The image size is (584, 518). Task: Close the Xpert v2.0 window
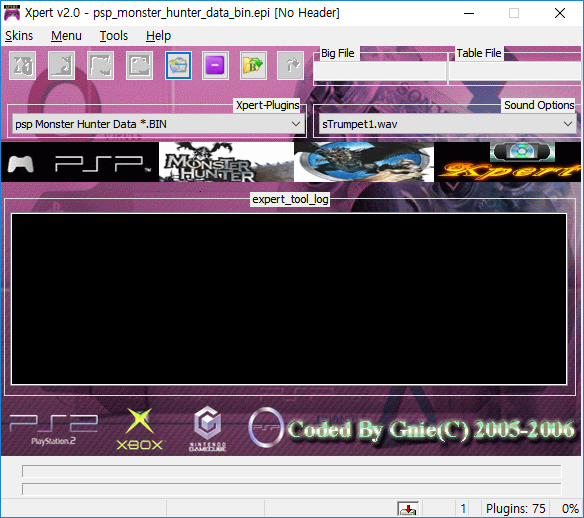560,13
